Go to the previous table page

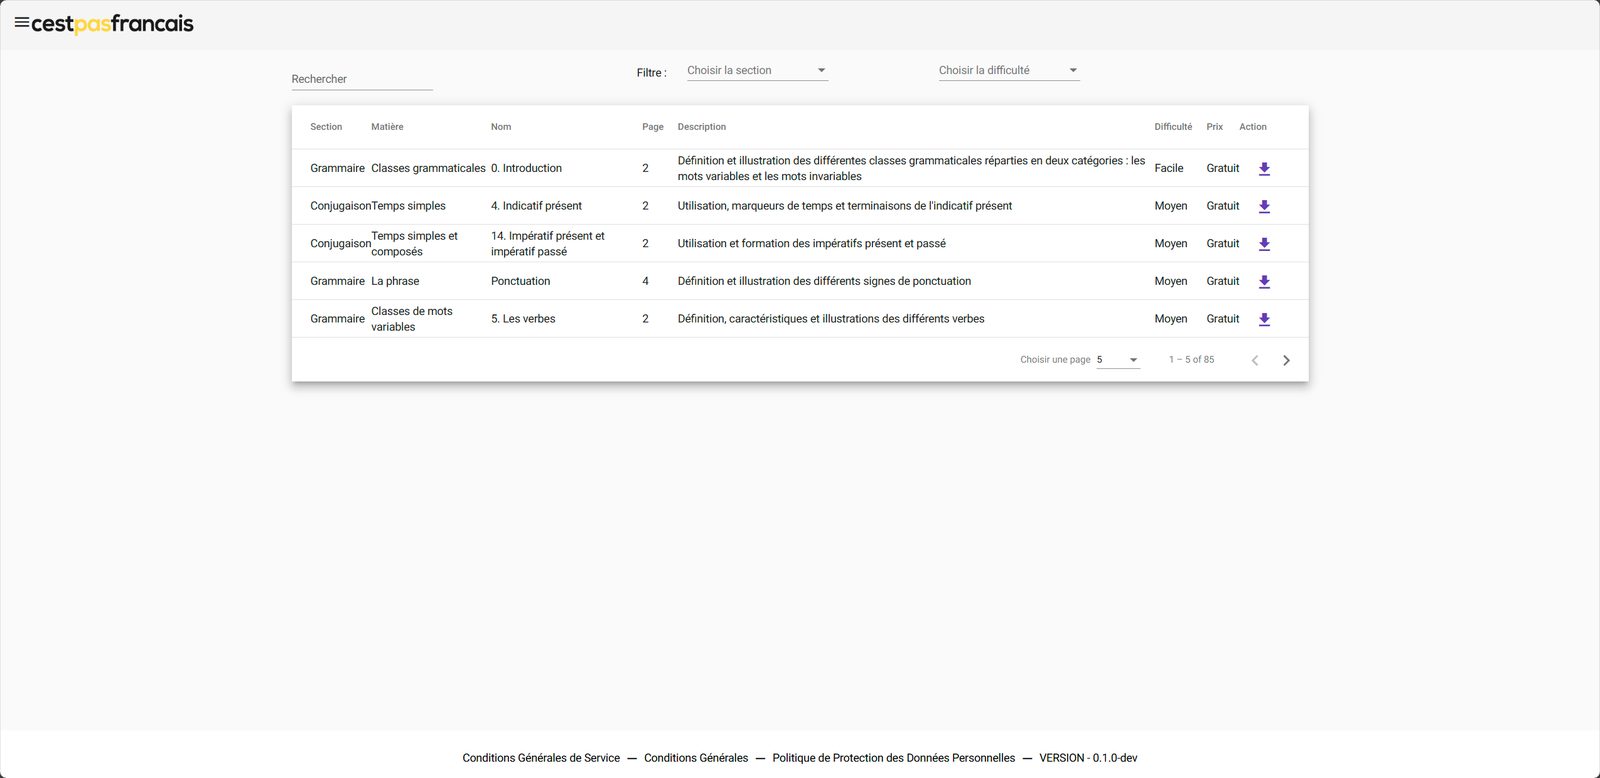pos(1254,360)
